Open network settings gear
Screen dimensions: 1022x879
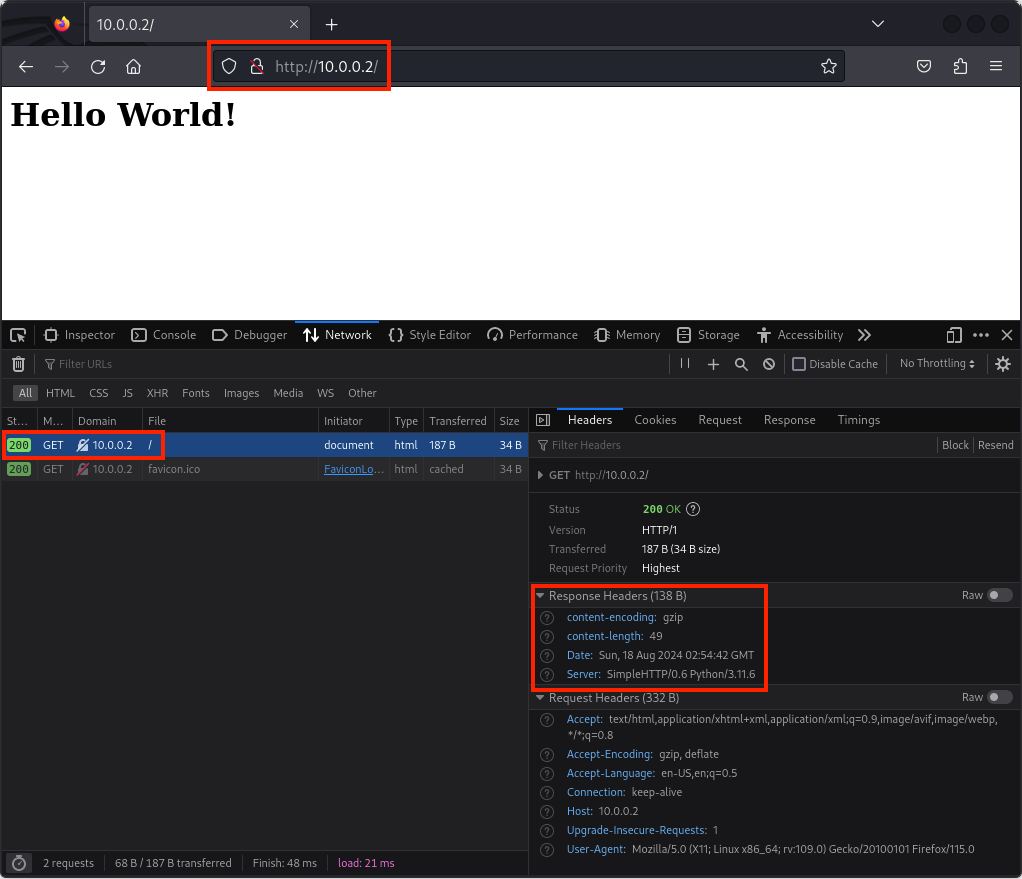[1003, 364]
